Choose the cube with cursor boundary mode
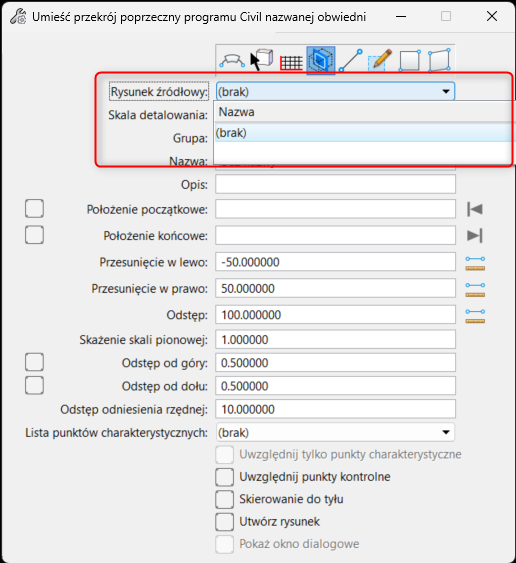Viewport: 516px width, 563px height. point(262,60)
